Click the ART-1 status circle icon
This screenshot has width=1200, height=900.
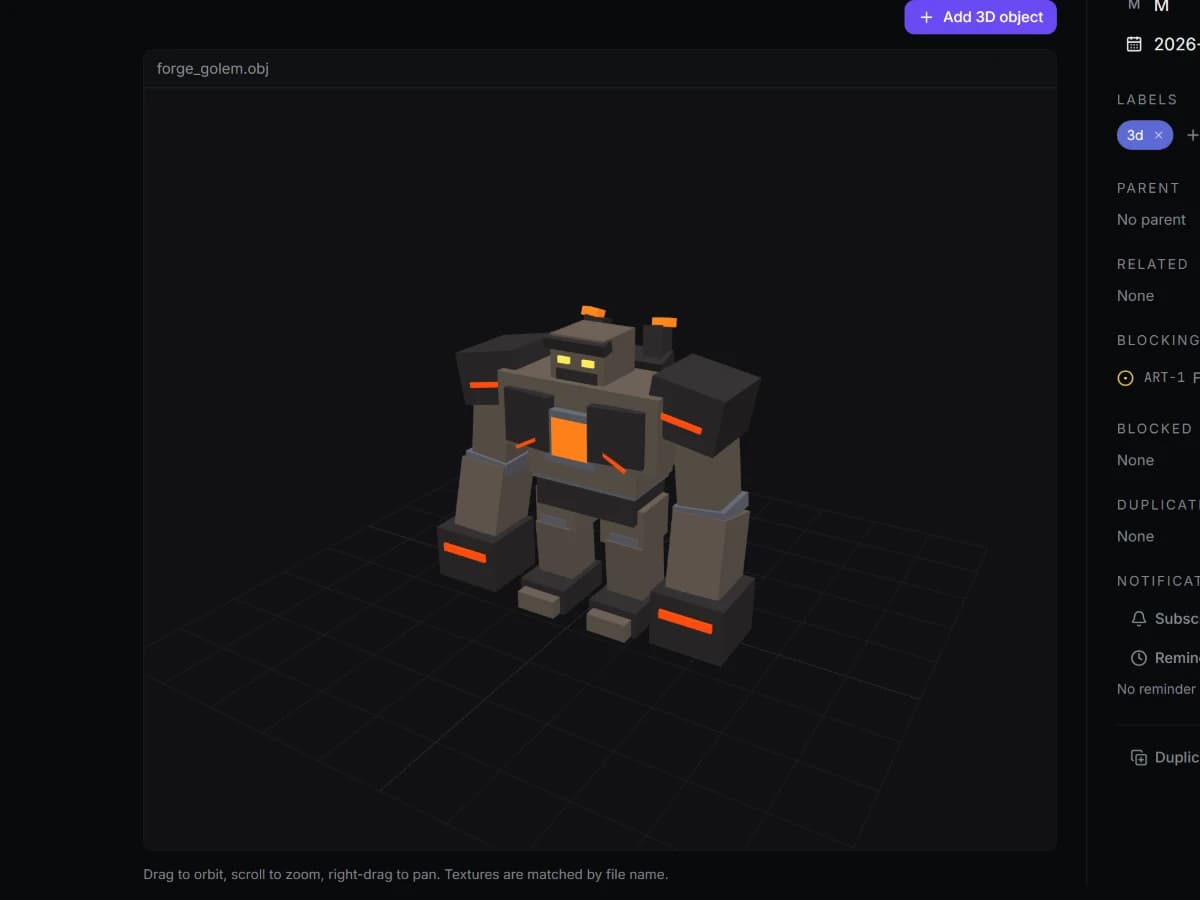tap(1125, 378)
